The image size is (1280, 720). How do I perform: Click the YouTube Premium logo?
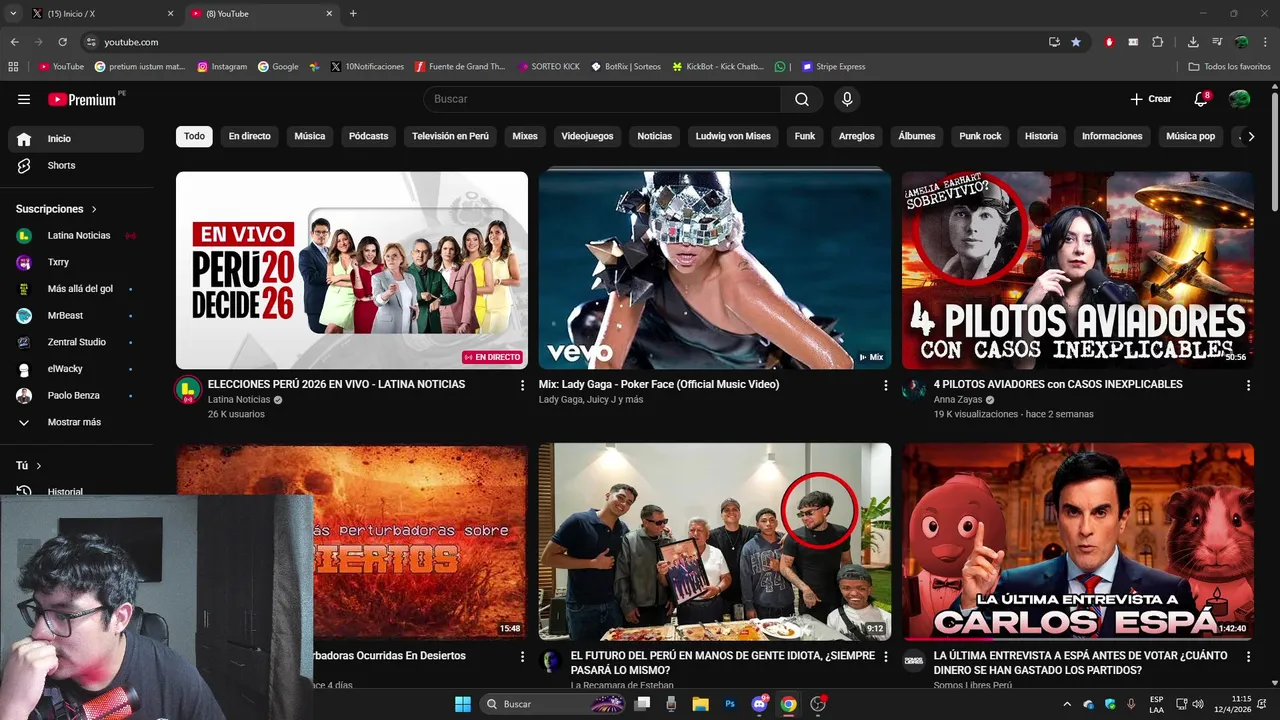coord(84,99)
